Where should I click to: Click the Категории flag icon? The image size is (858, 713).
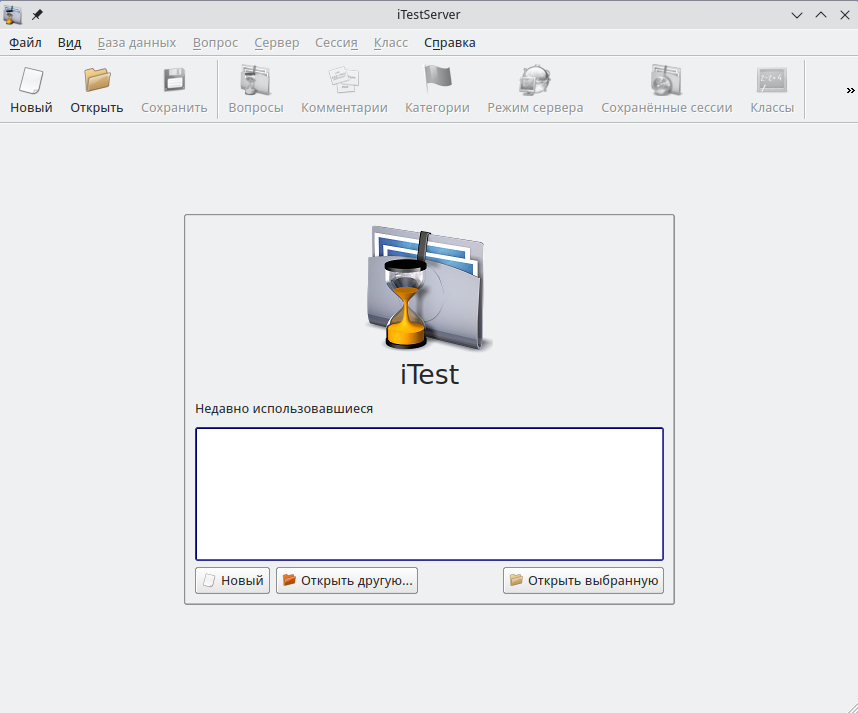click(437, 81)
